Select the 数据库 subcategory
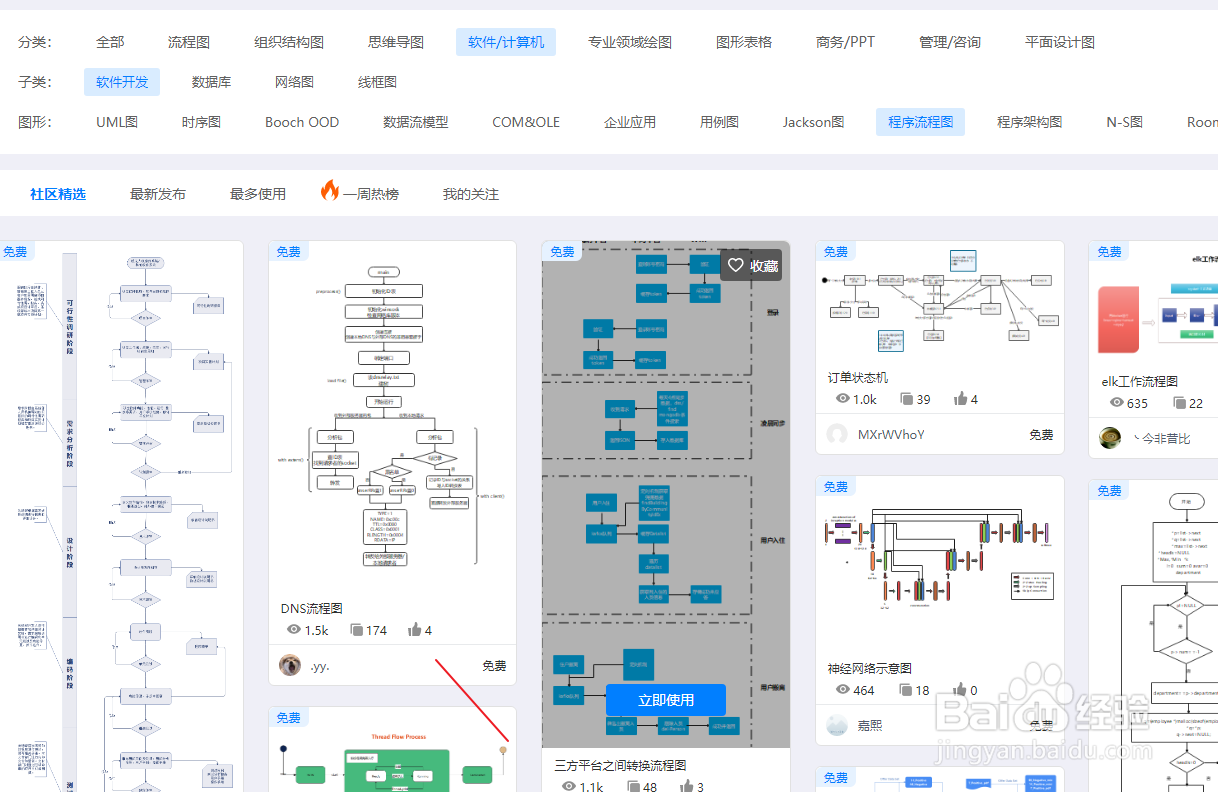Viewport: 1218px width, 792px height. (211, 81)
